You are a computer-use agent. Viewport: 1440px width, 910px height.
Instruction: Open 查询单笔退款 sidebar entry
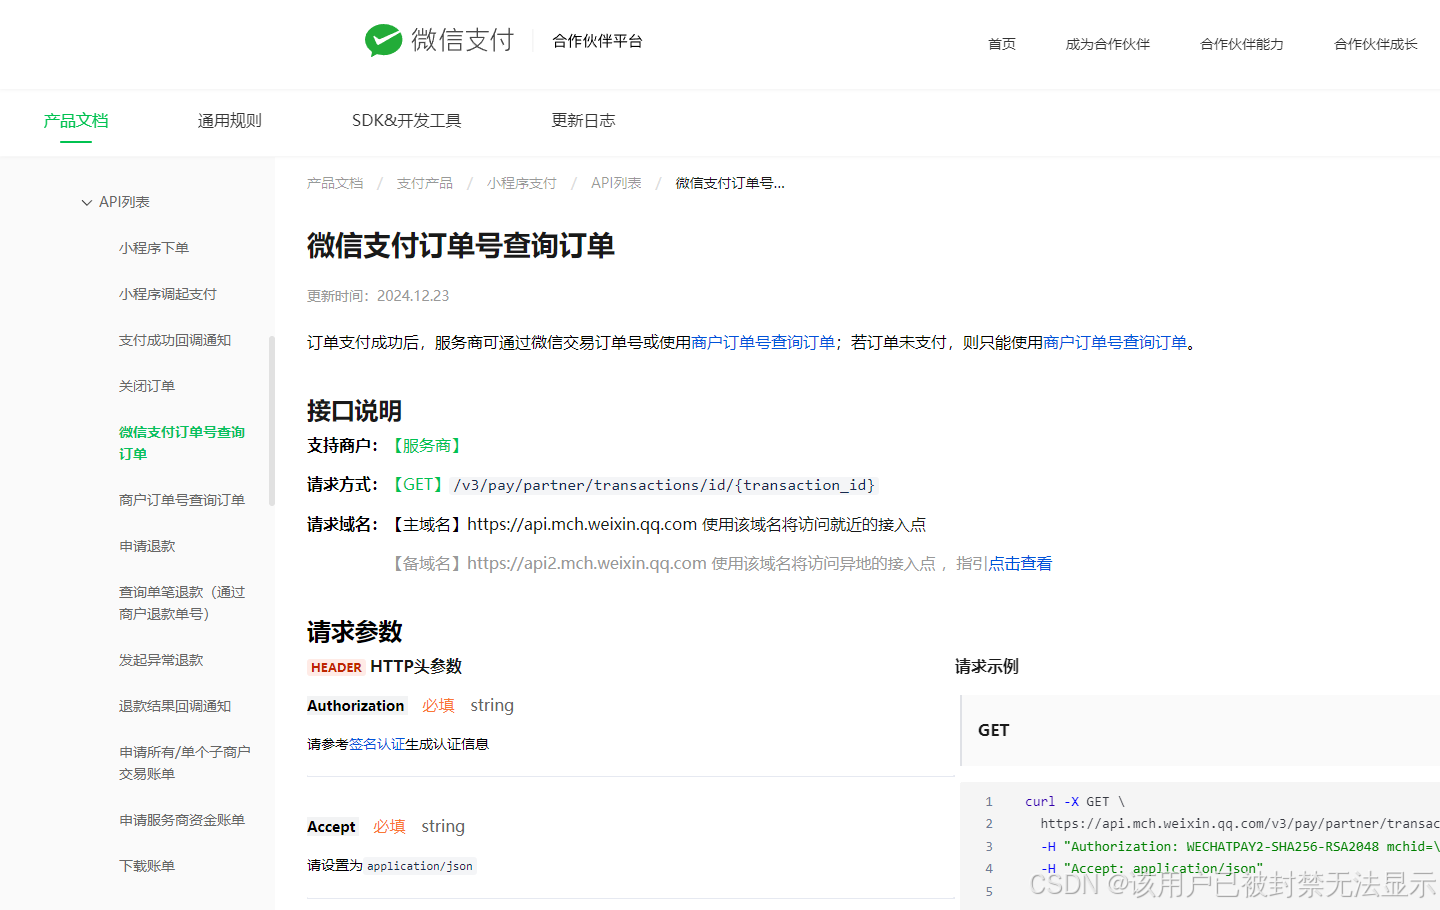coord(182,603)
